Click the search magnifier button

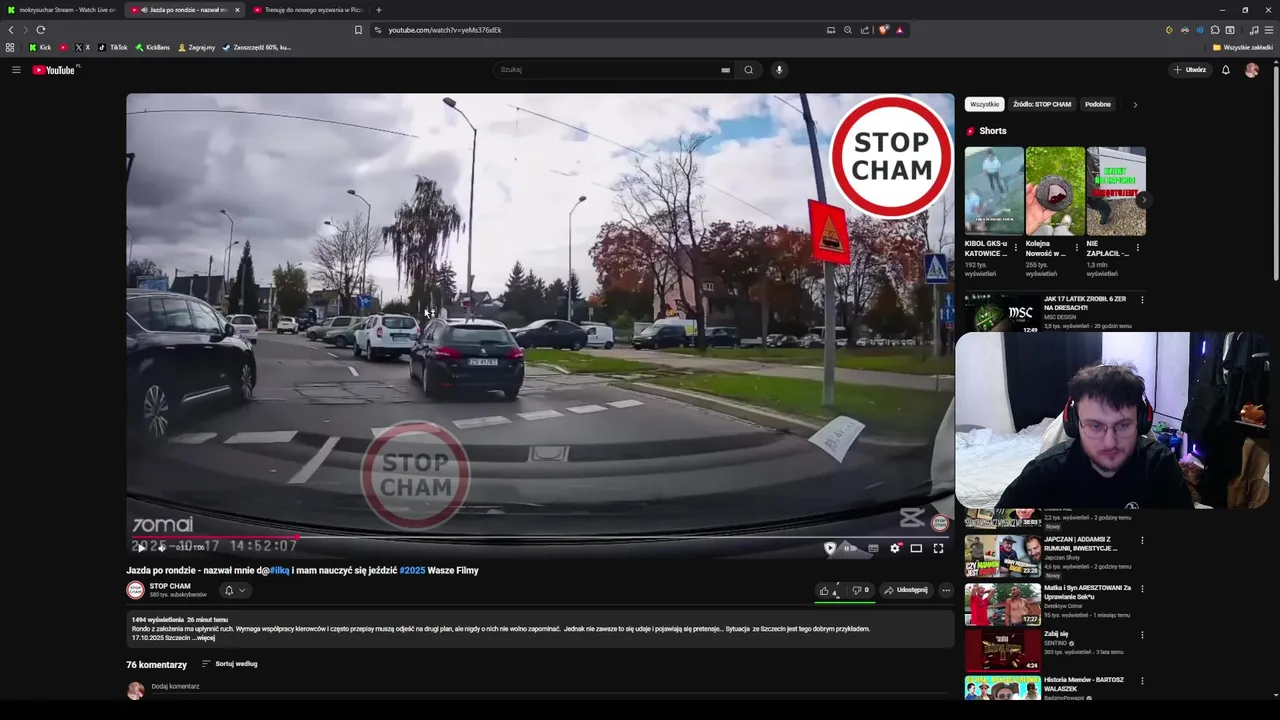click(x=748, y=70)
